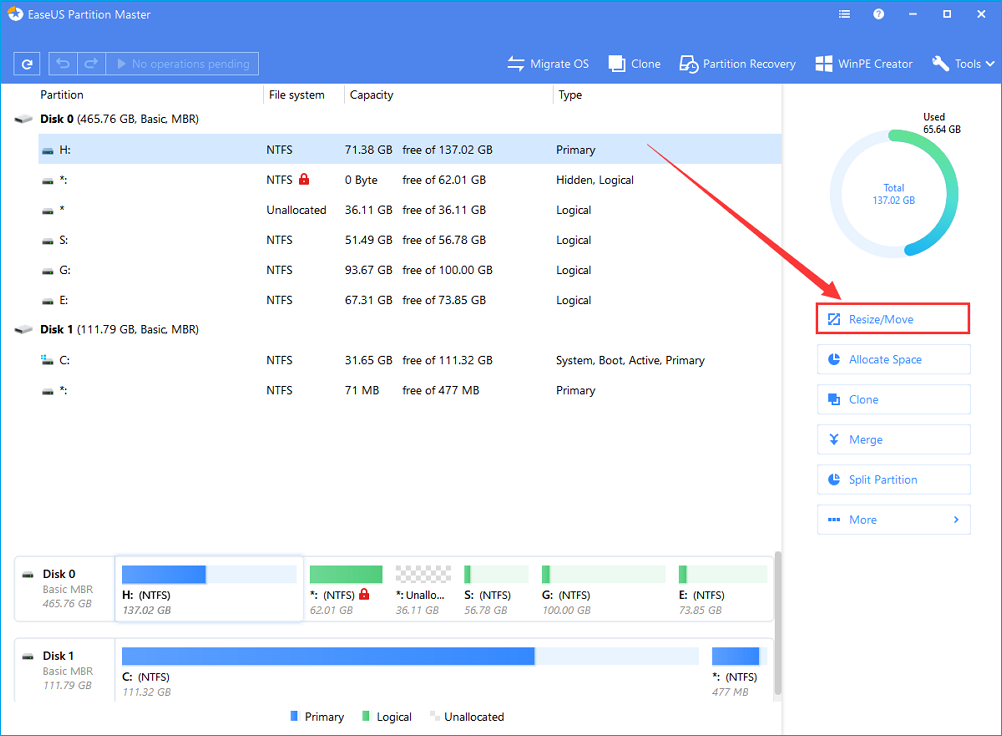The width and height of the screenshot is (1002, 736).
Task: Launch Partition Recovery
Action: coord(737,64)
